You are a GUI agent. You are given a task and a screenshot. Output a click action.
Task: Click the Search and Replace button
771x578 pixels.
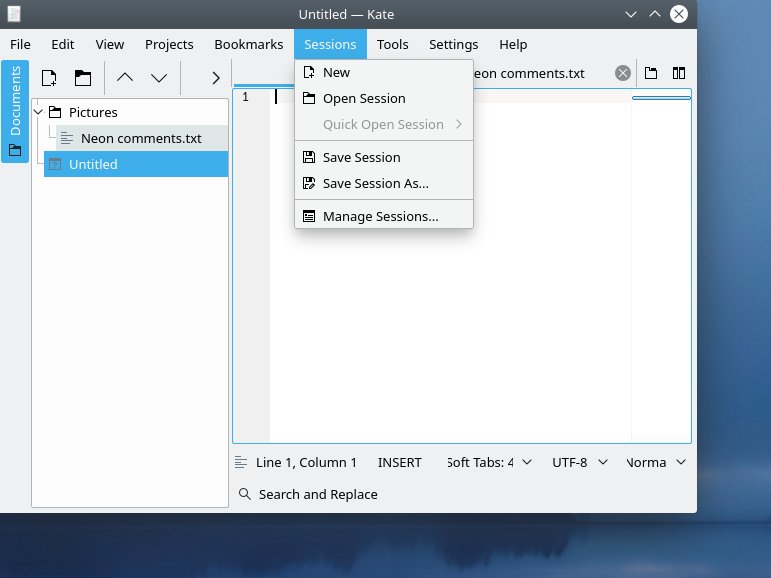308,494
